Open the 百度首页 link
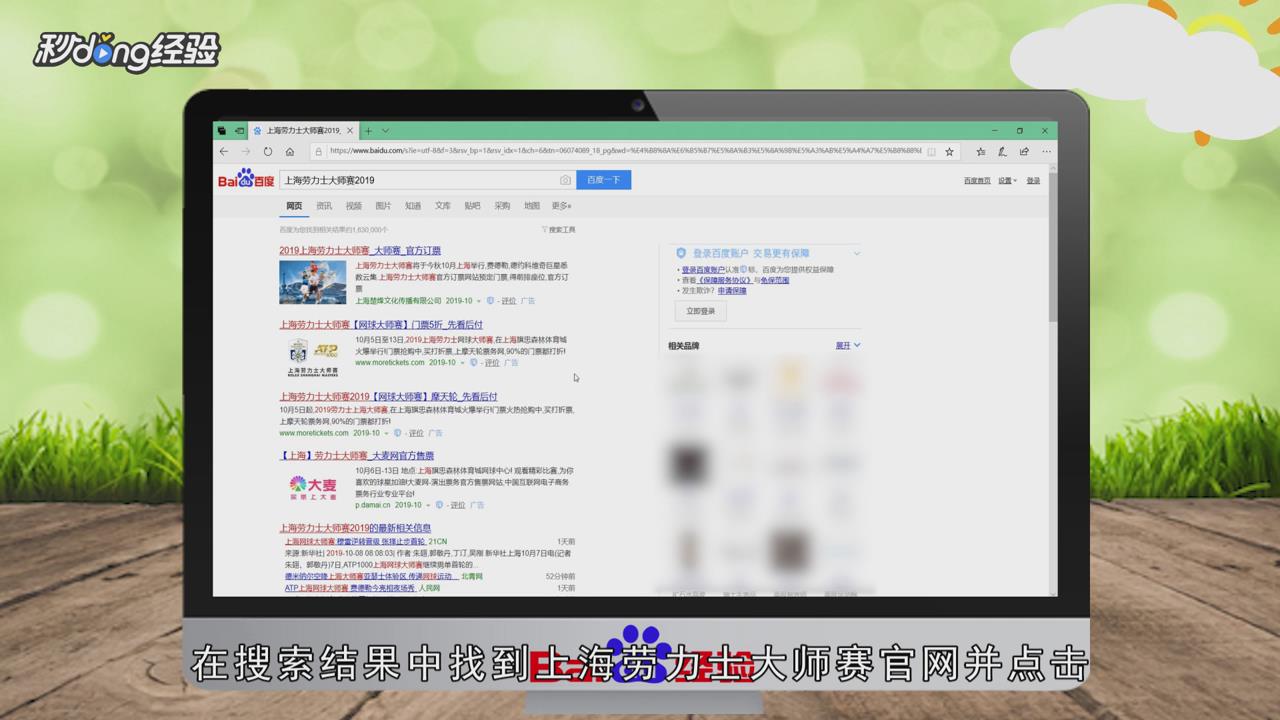This screenshot has height=720, width=1280. [977, 181]
